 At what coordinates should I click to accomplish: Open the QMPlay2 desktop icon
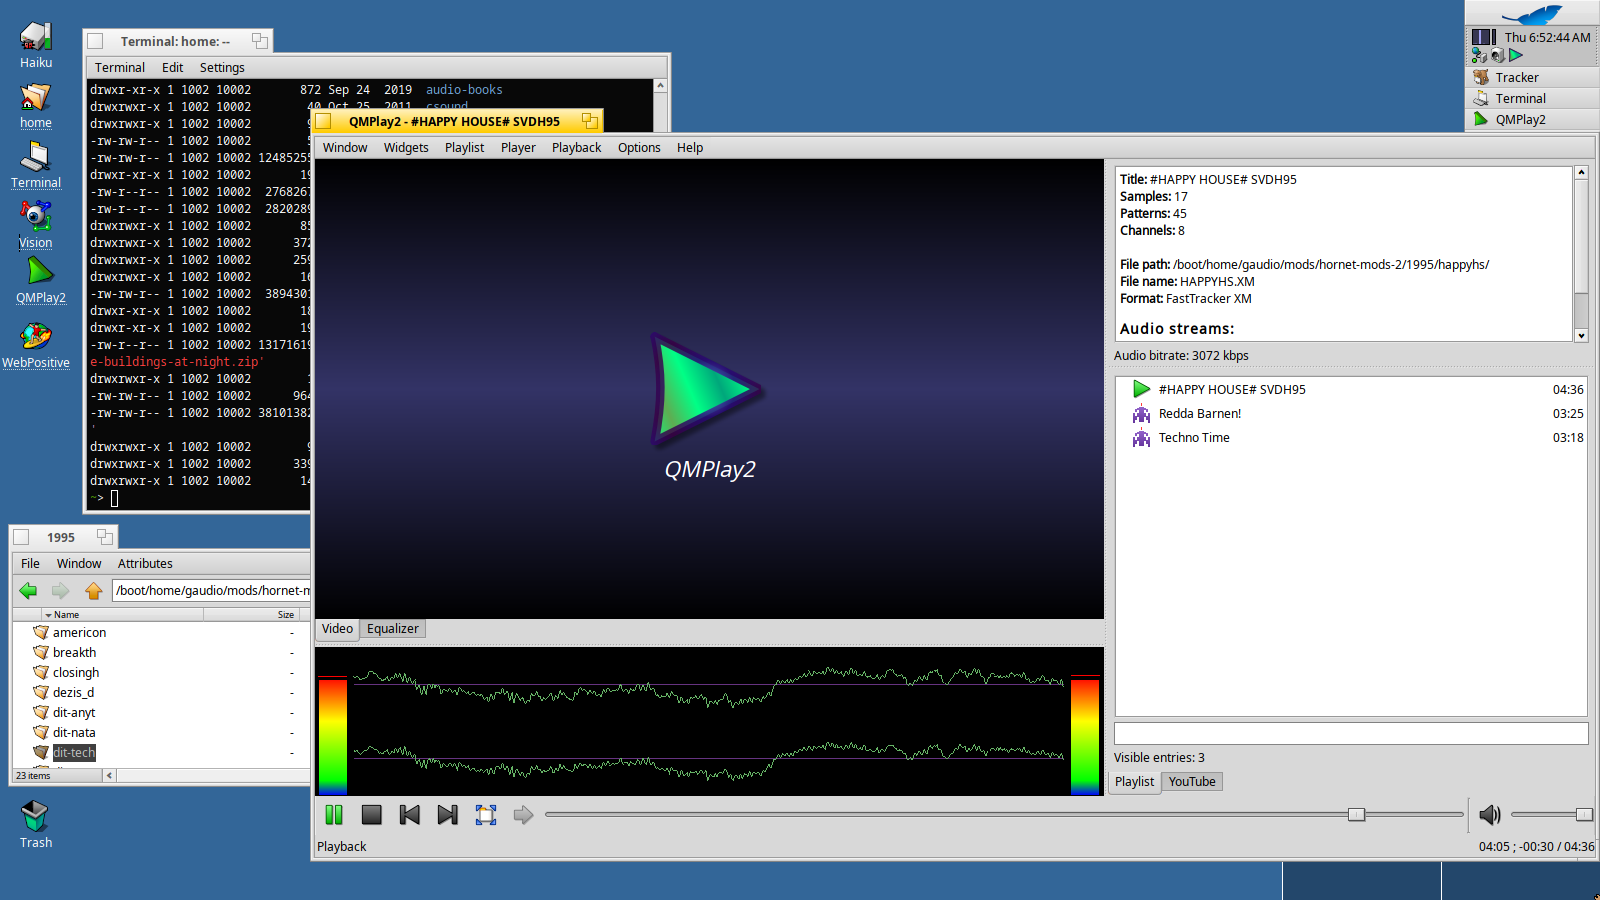pyautogui.click(x=41, y=281)
